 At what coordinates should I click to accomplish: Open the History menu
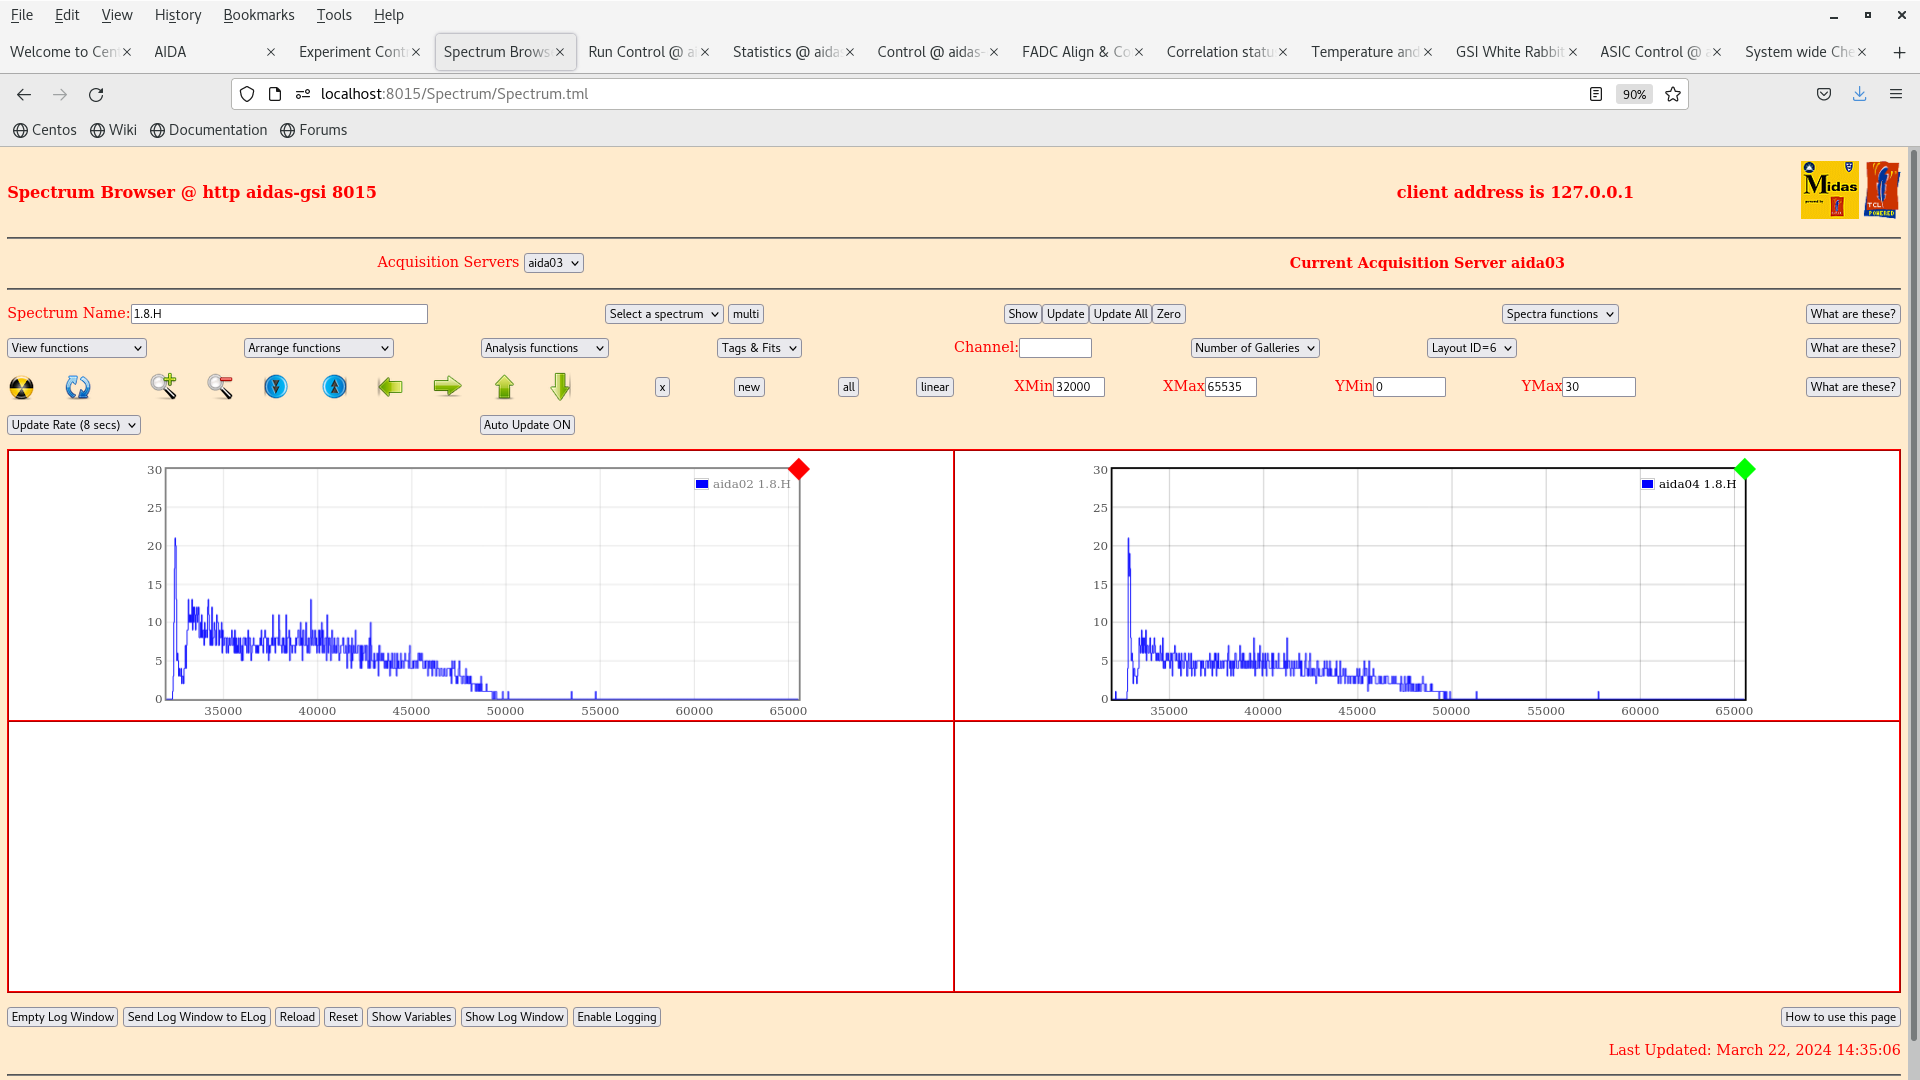pyautogui.click(x=178, y=15)
